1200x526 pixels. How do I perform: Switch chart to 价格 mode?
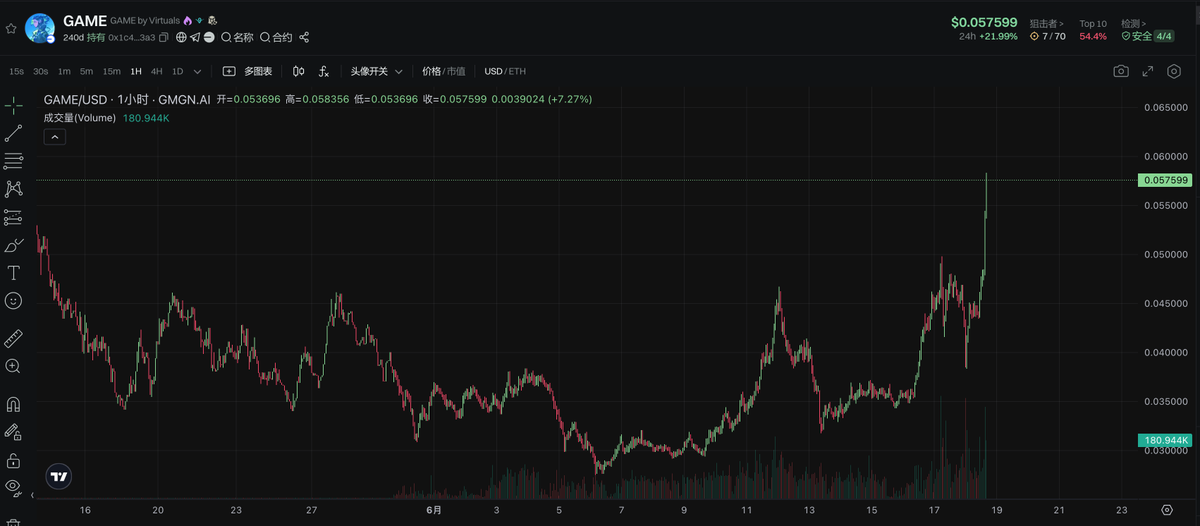[x=431, y=71]
